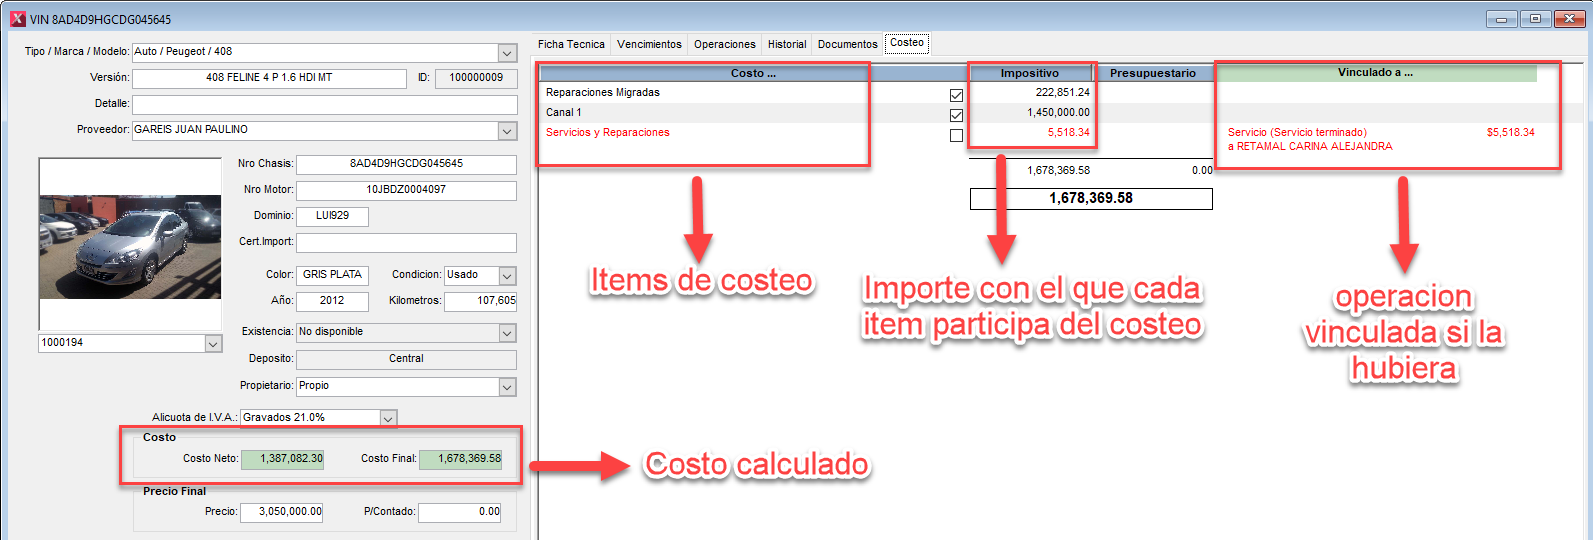
Task: Open the Vencimientos tab
Action: (x=649, y=44)
